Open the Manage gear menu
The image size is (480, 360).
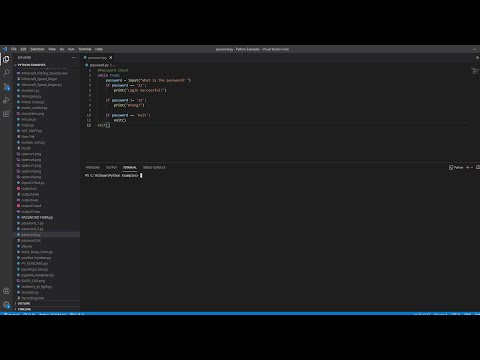click(x=6, y=304)
